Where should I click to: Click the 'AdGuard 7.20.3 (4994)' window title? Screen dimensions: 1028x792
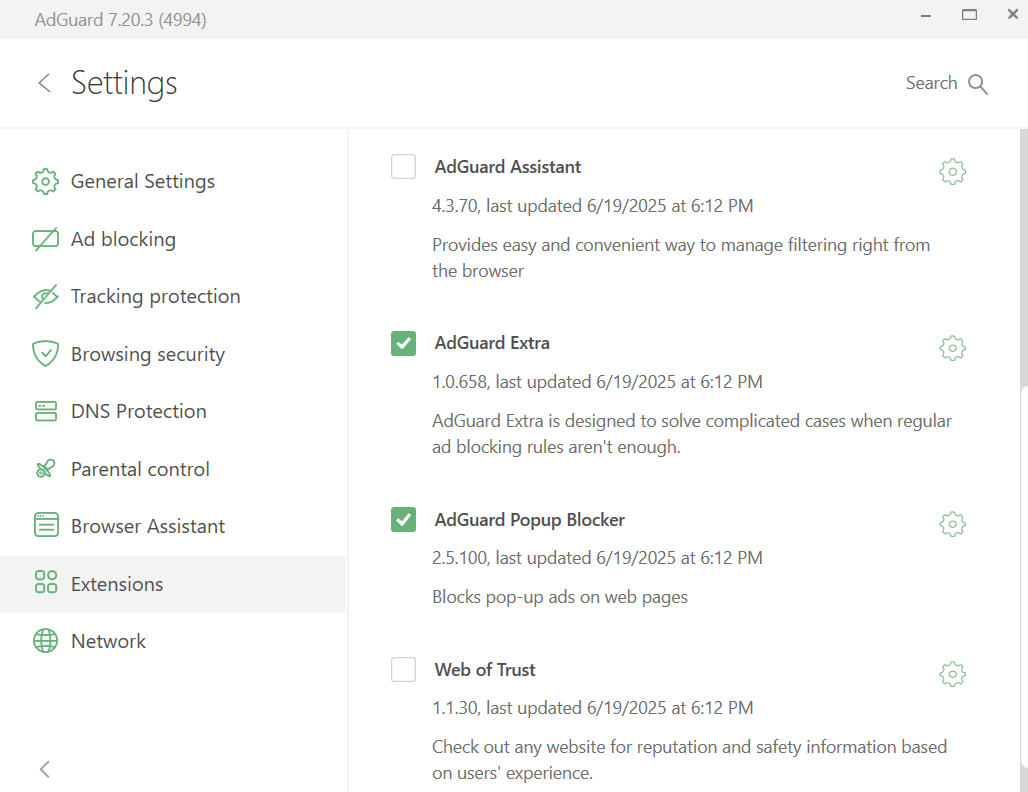[121, 20]
